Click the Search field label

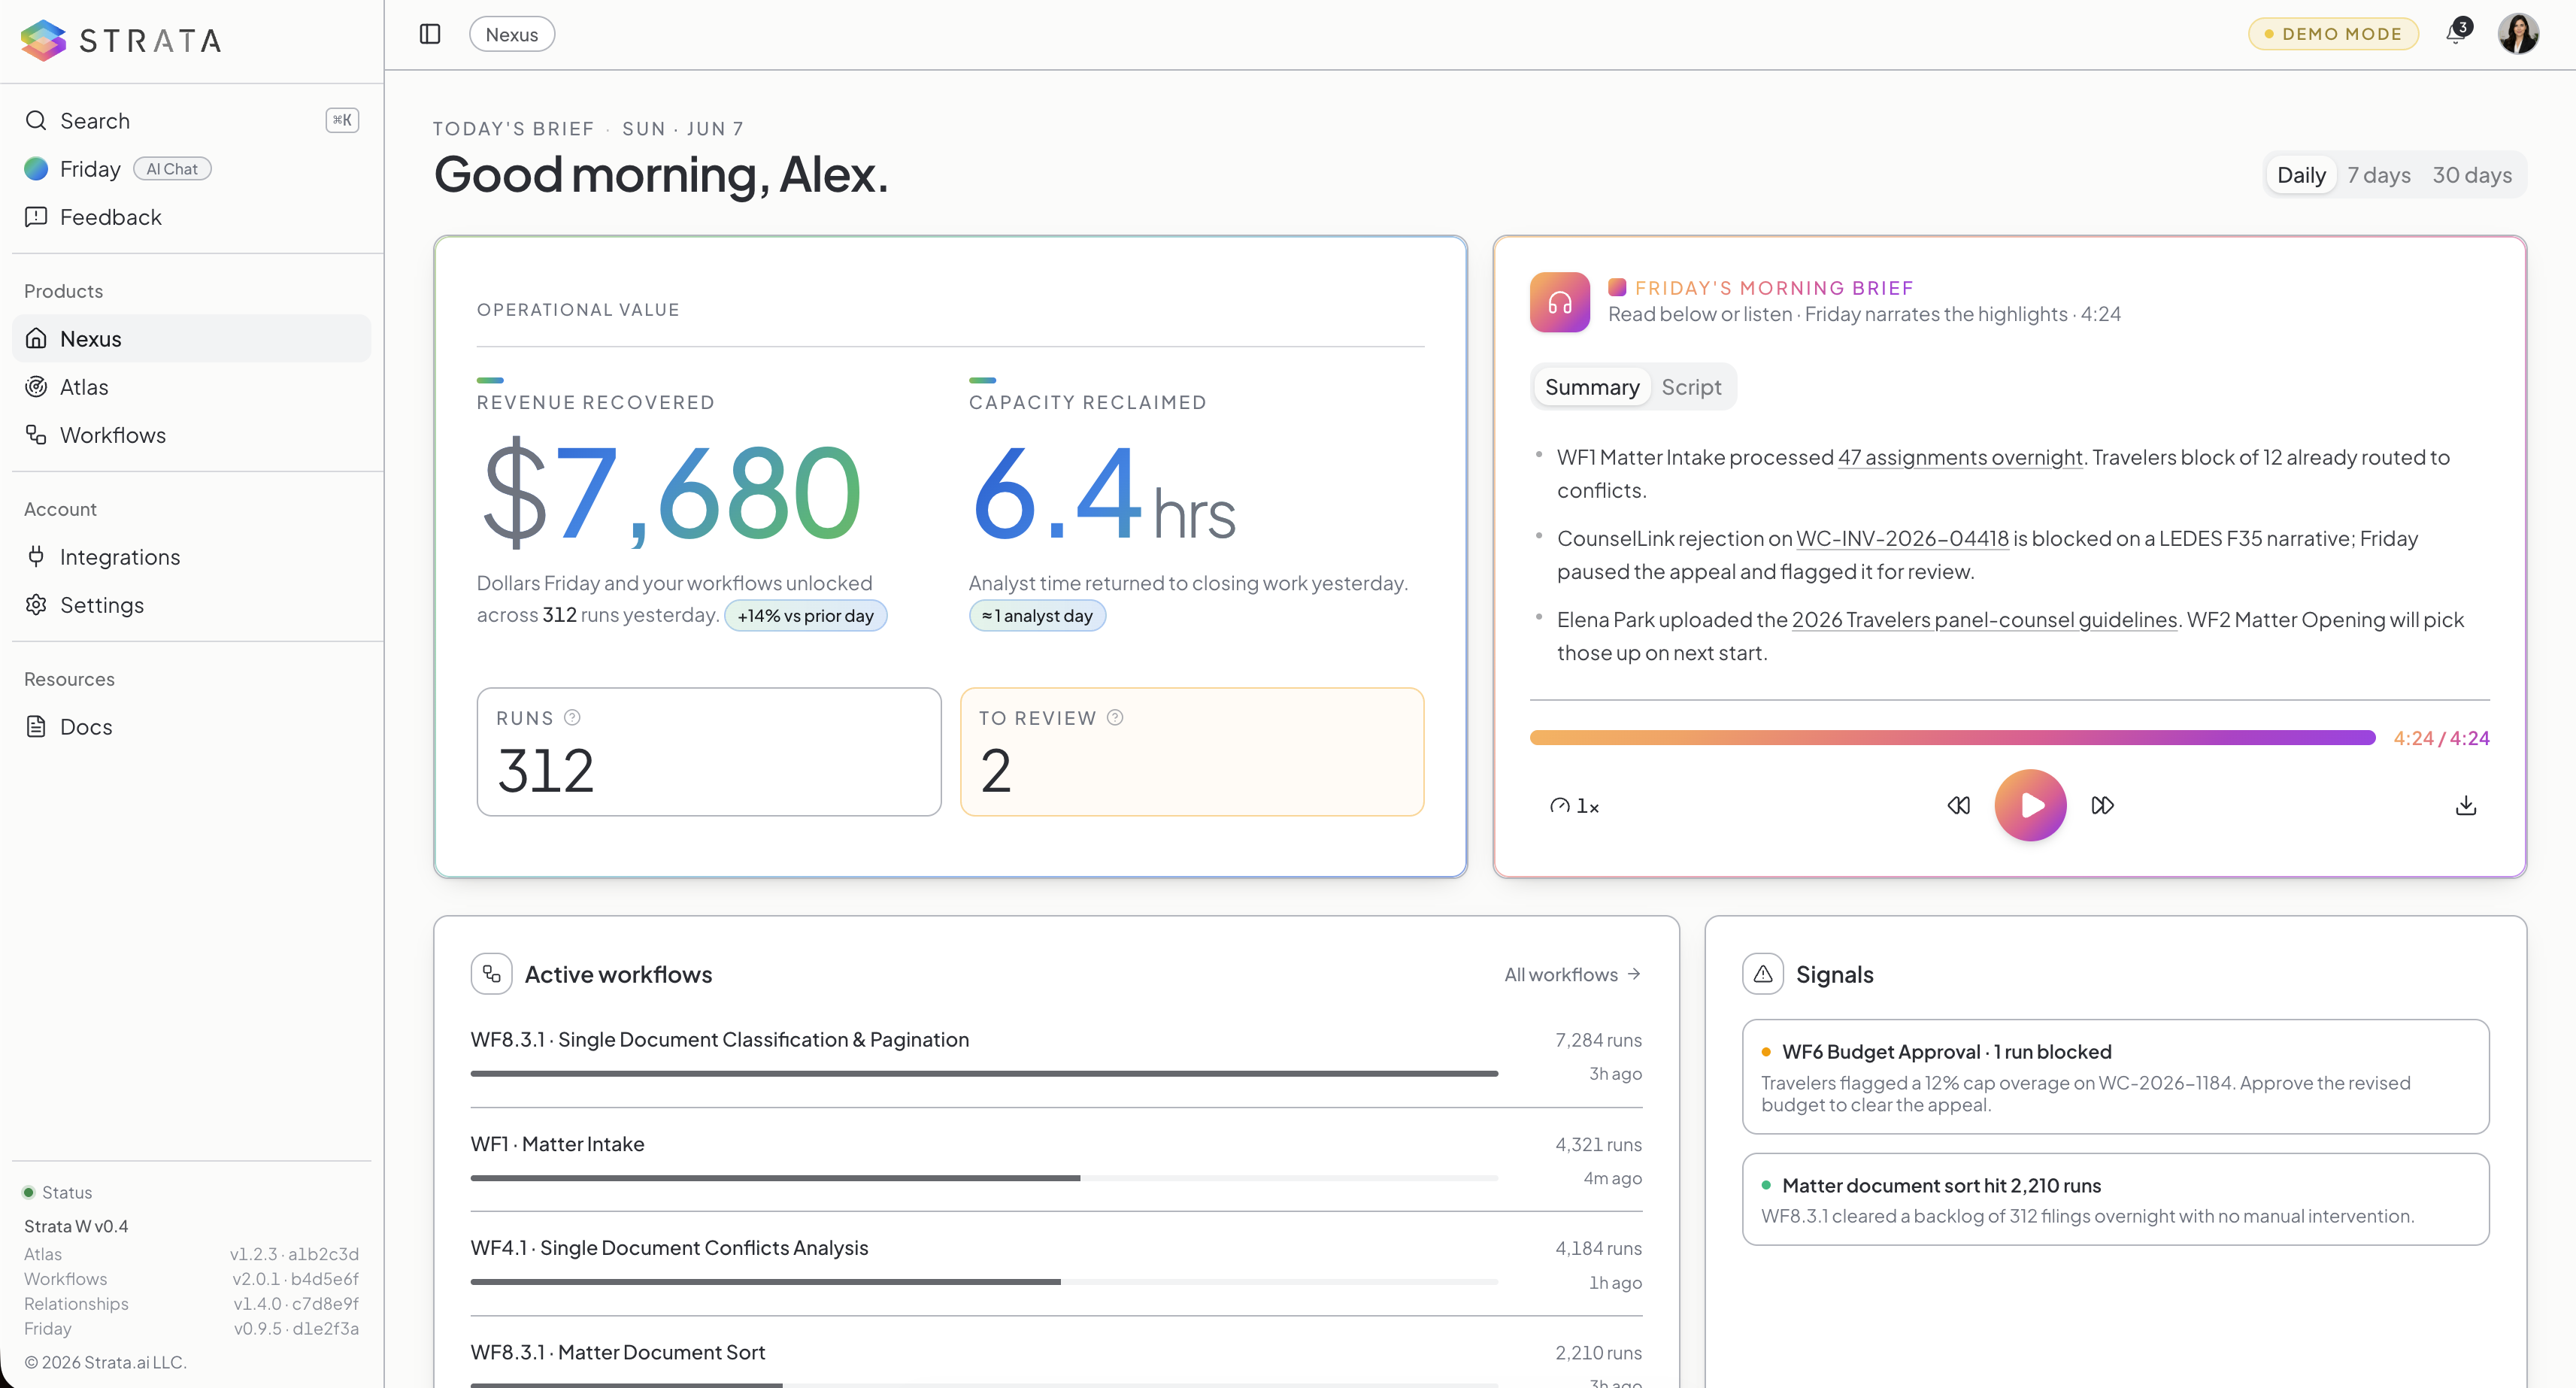95,120
